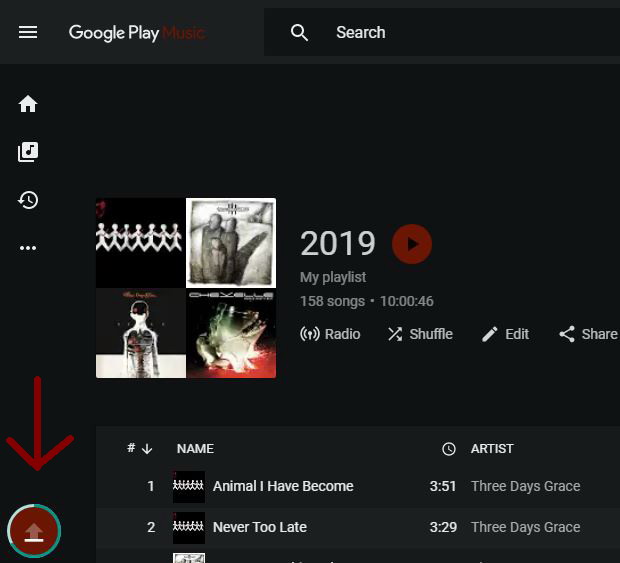Open the sidebar more options dots

pos(28,248)
